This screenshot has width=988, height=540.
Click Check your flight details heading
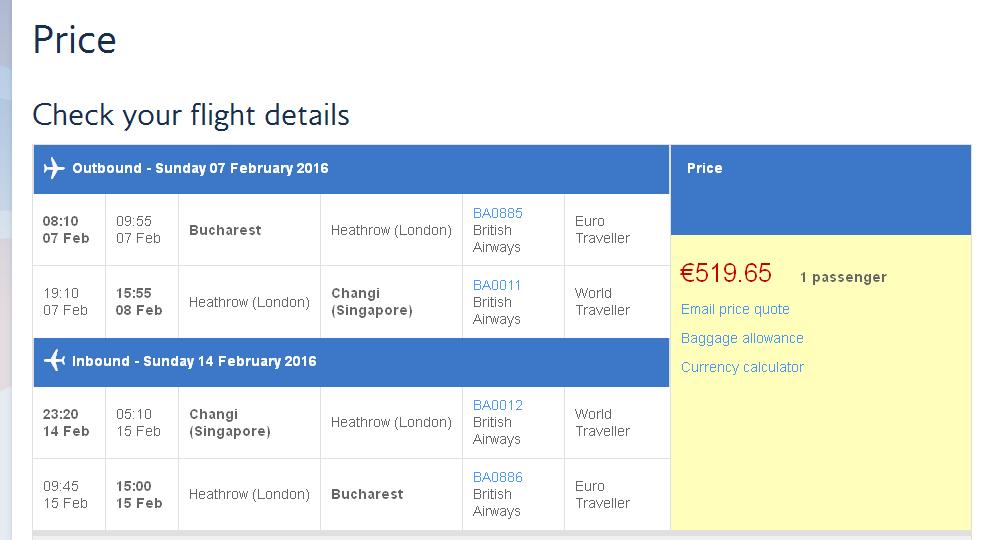pos(191,115)
